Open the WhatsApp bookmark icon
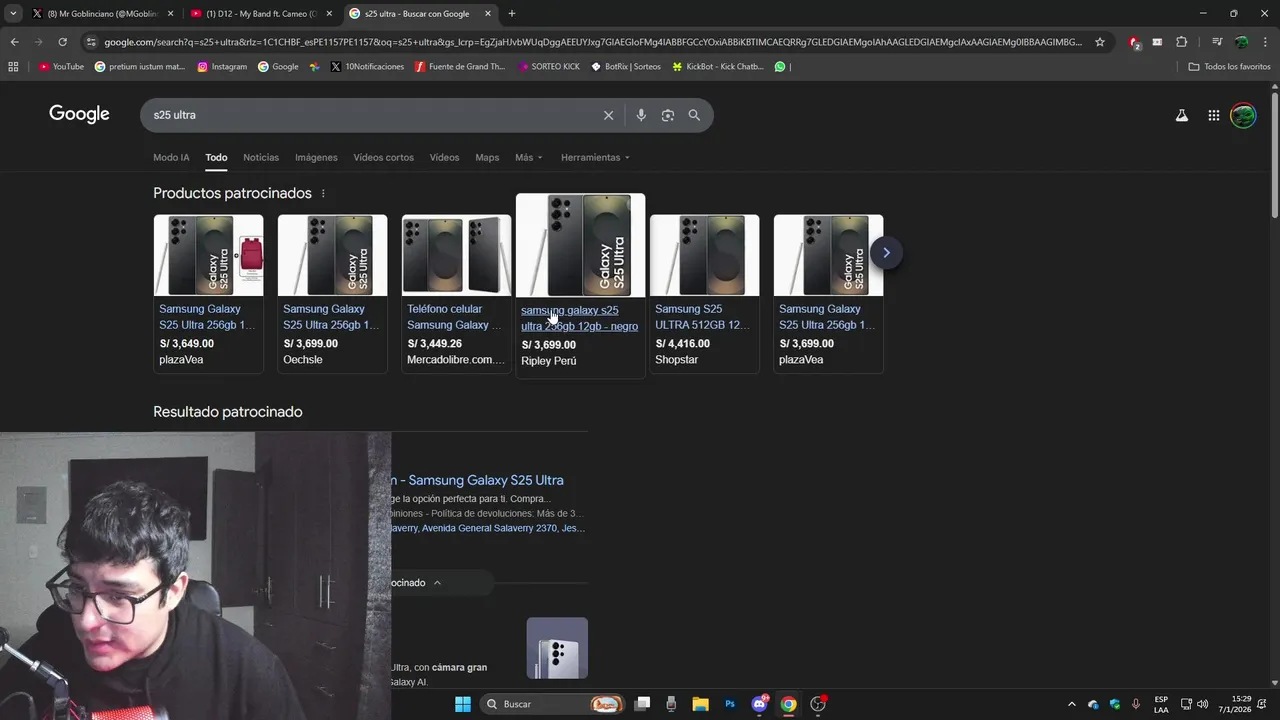 (780, 67)
